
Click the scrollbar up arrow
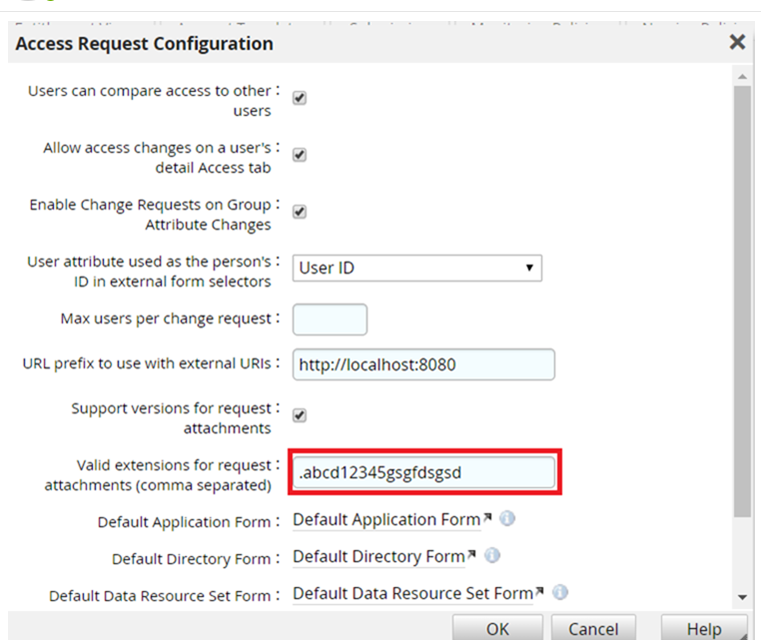[742, 76]
